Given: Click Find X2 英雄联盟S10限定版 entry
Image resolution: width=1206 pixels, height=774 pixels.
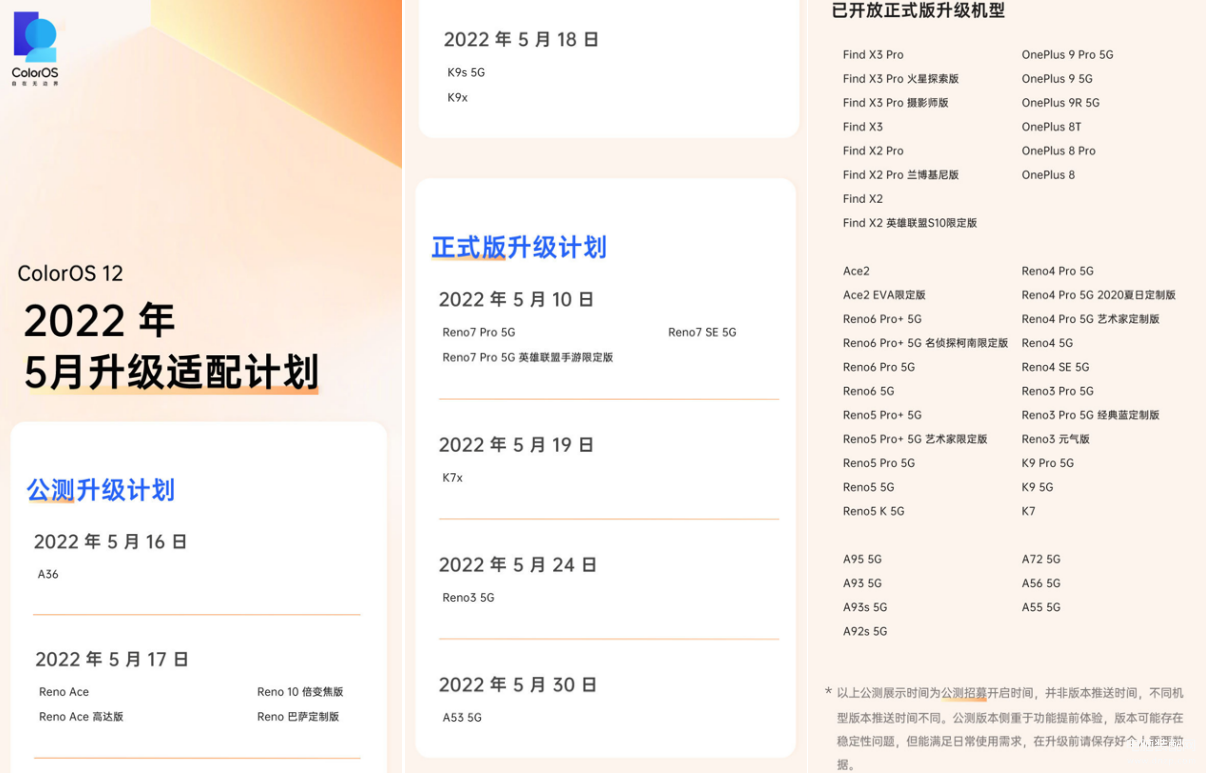Looking at the screenshot, I should (910, 223).
